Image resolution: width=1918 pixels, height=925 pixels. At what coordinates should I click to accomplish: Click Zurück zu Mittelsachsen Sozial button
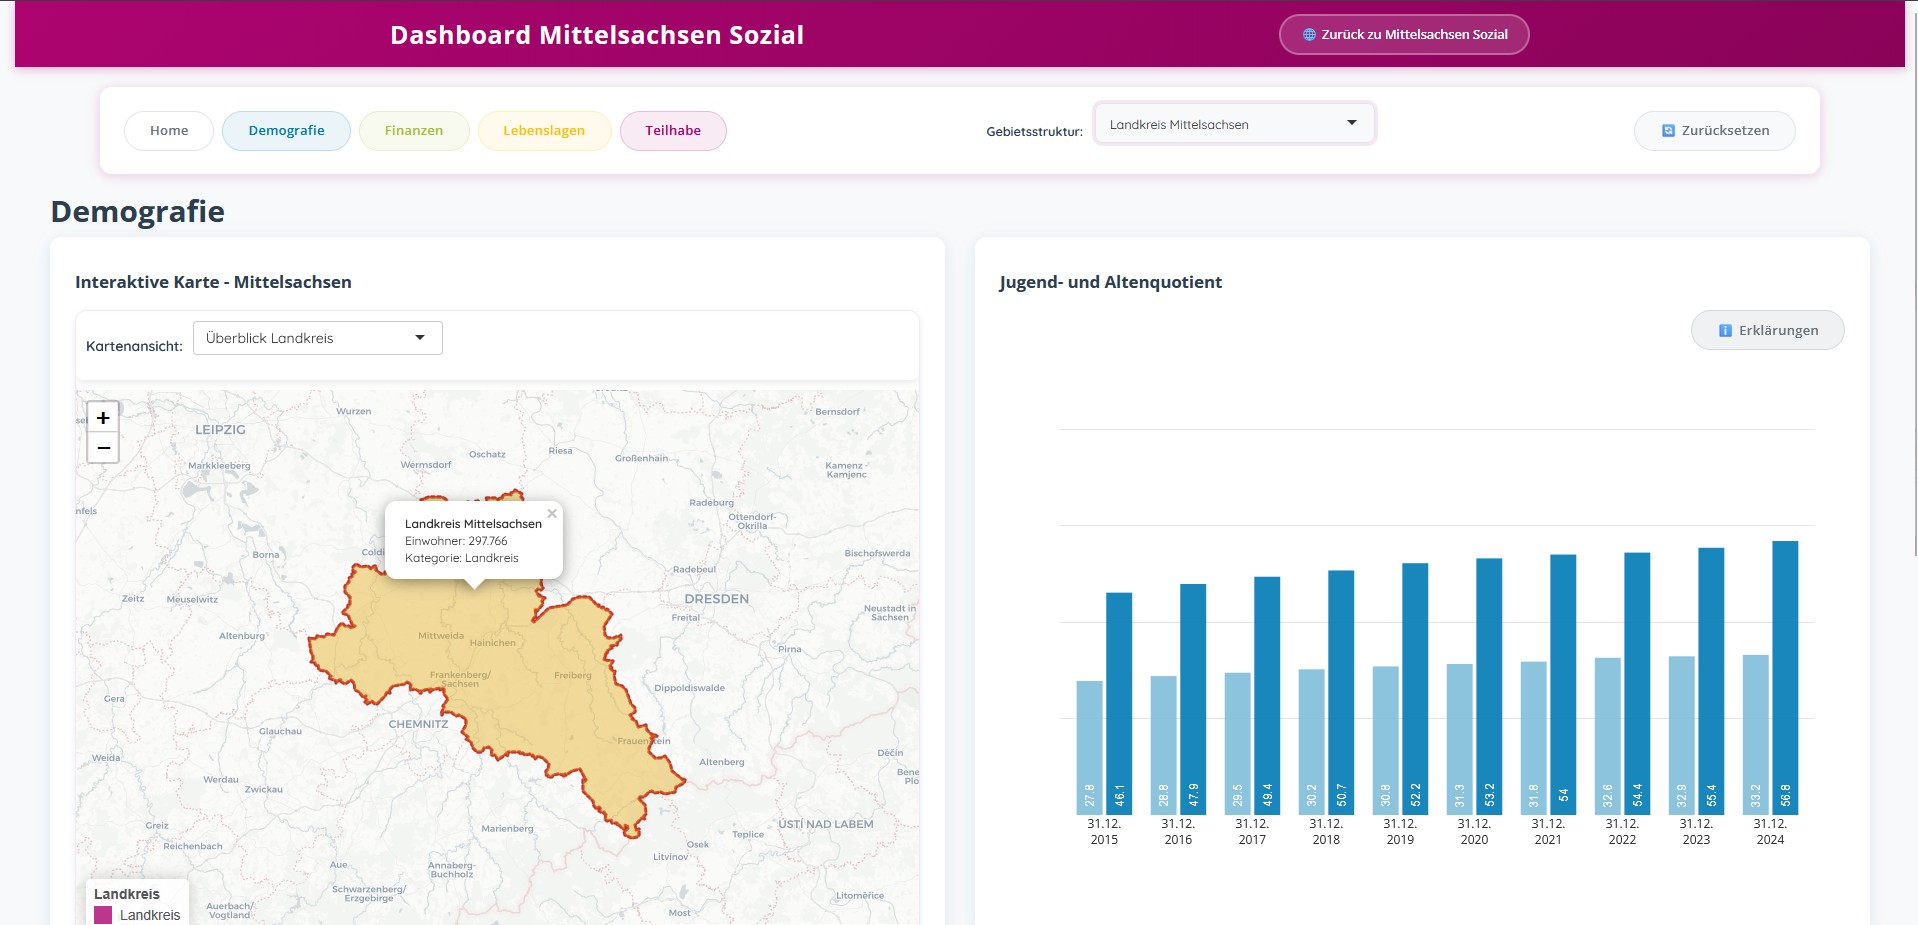point(1403,35)
